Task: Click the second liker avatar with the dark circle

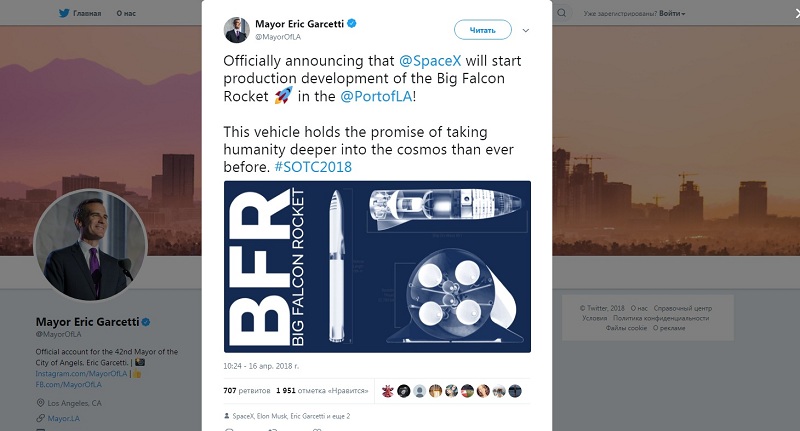Action: click(x=404, y=391)
